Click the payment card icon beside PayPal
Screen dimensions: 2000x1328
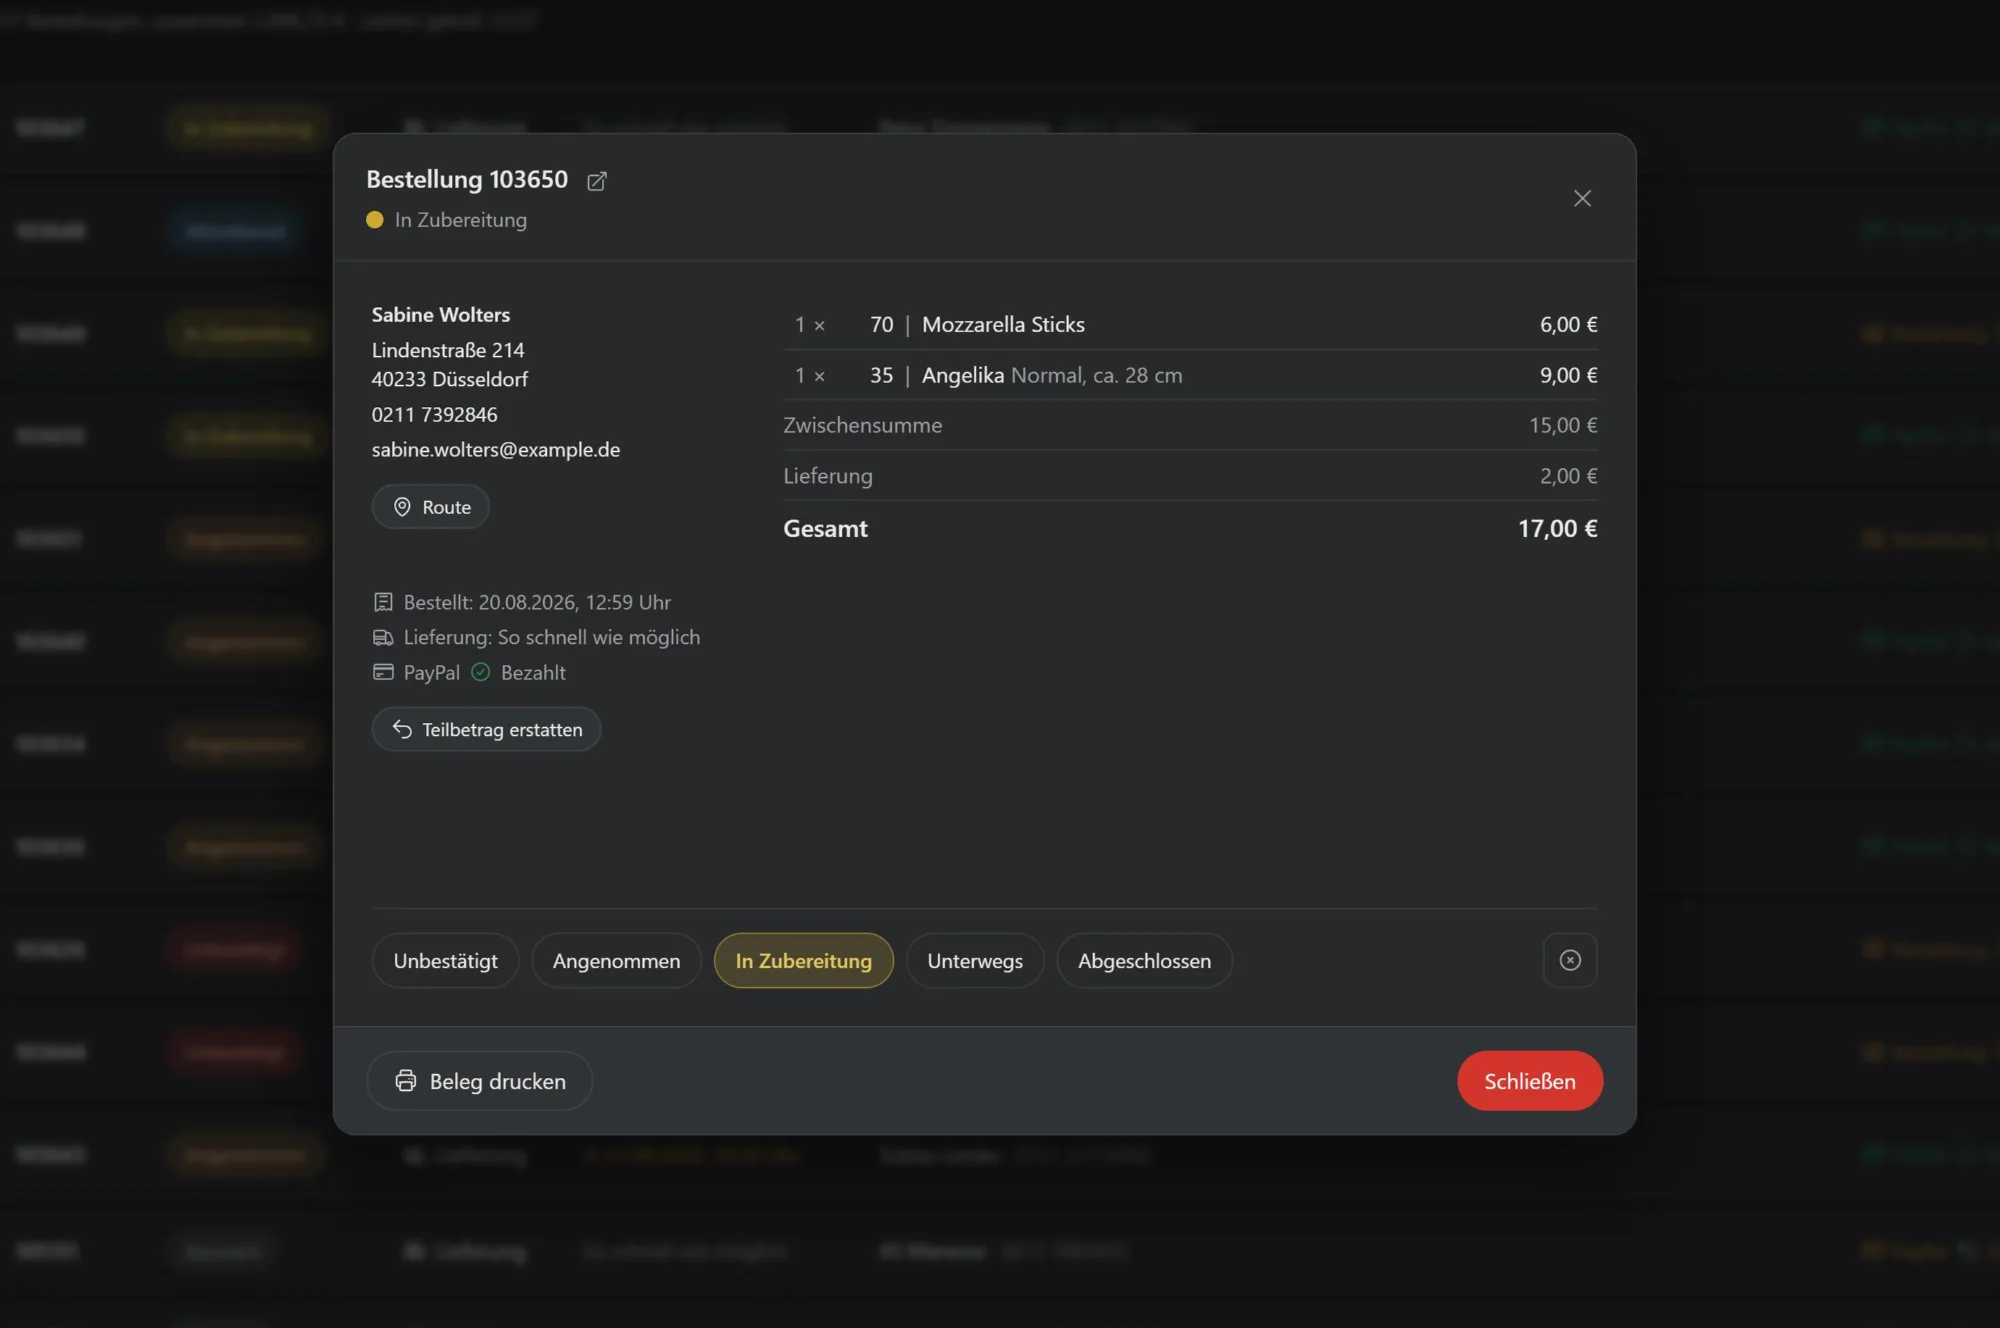coord(383,672)
